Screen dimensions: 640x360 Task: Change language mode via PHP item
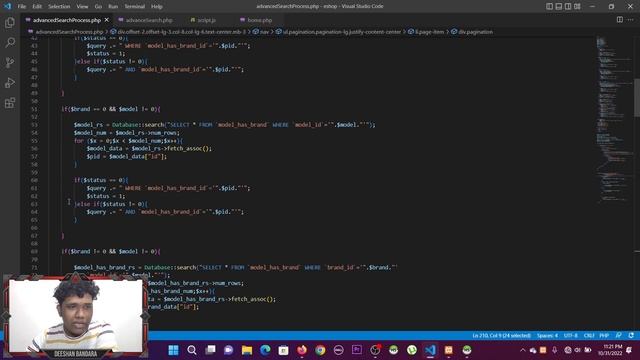(x=604, y=336)
